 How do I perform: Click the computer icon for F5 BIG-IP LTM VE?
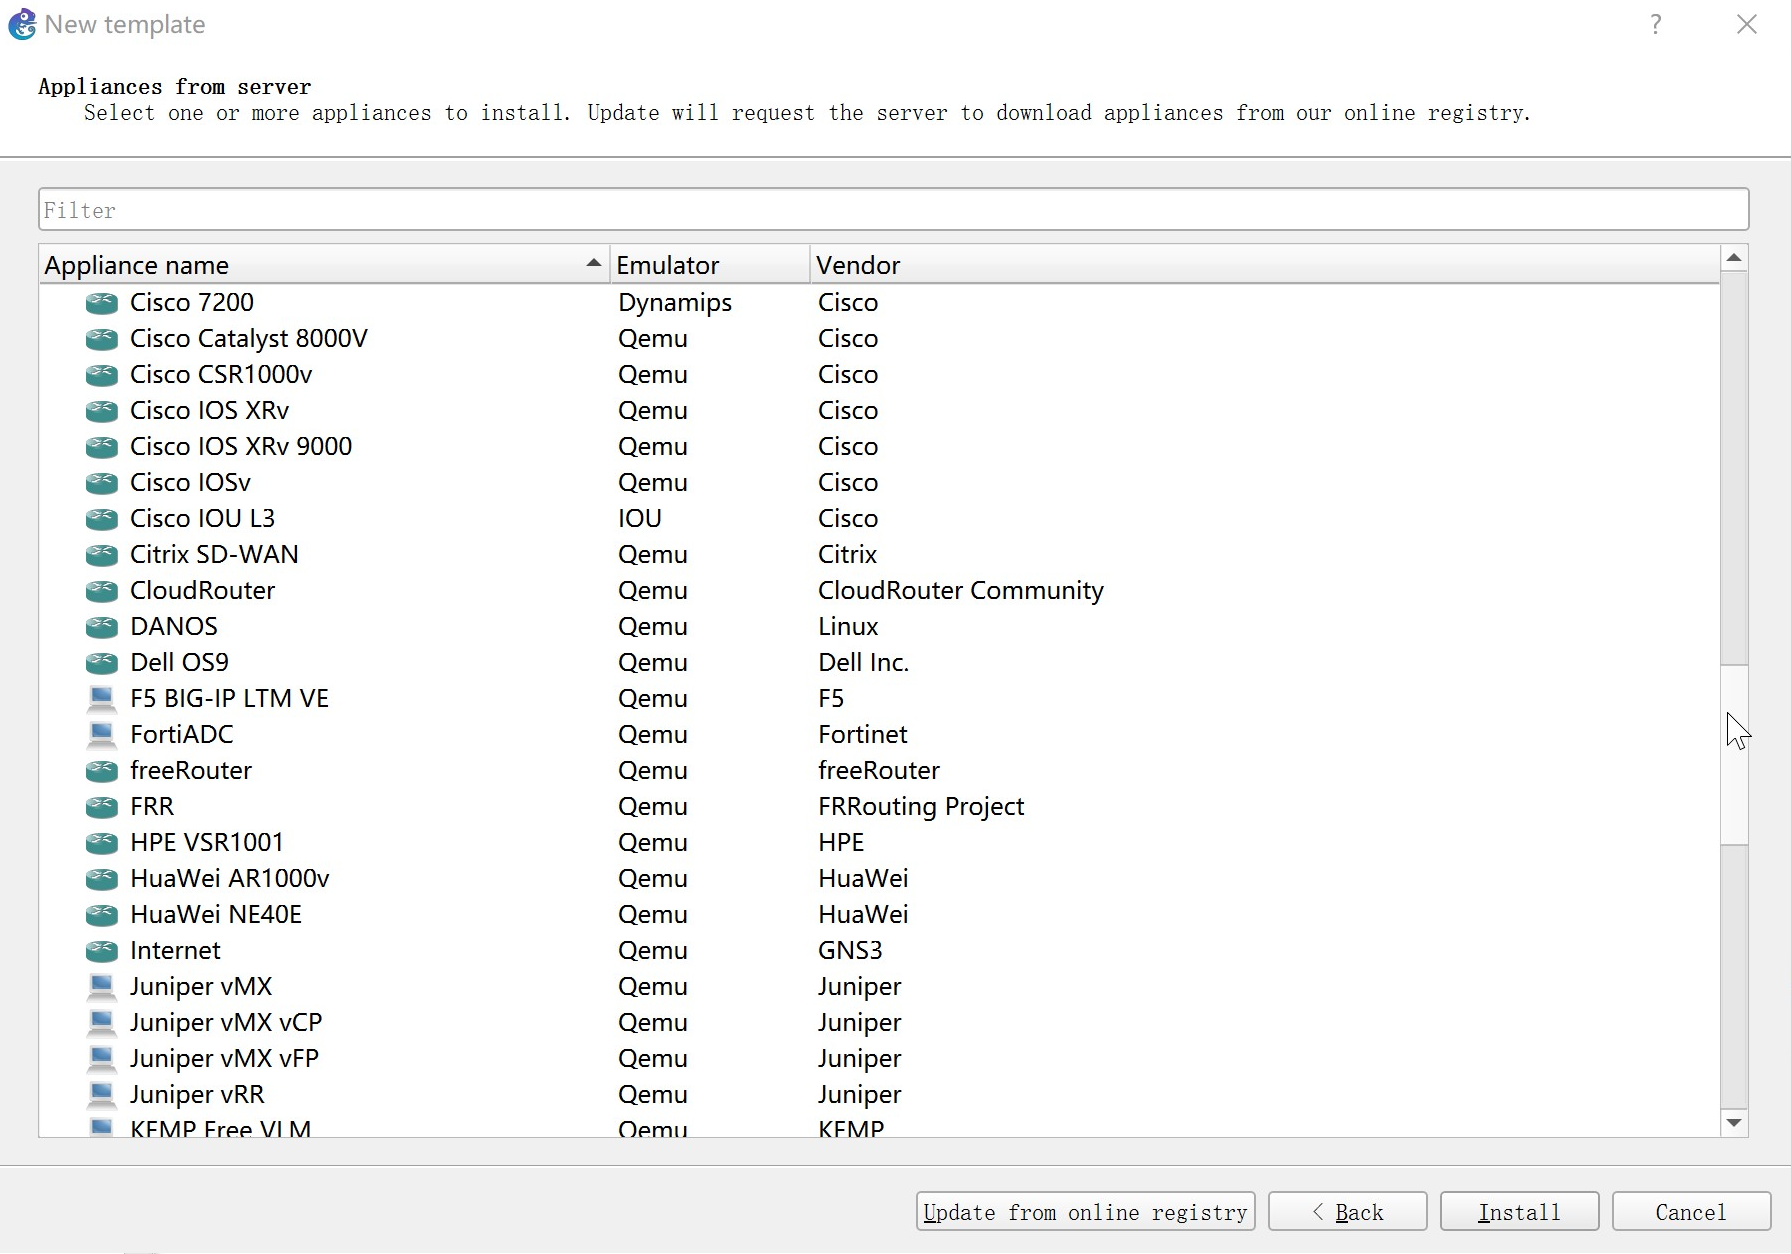101,699
